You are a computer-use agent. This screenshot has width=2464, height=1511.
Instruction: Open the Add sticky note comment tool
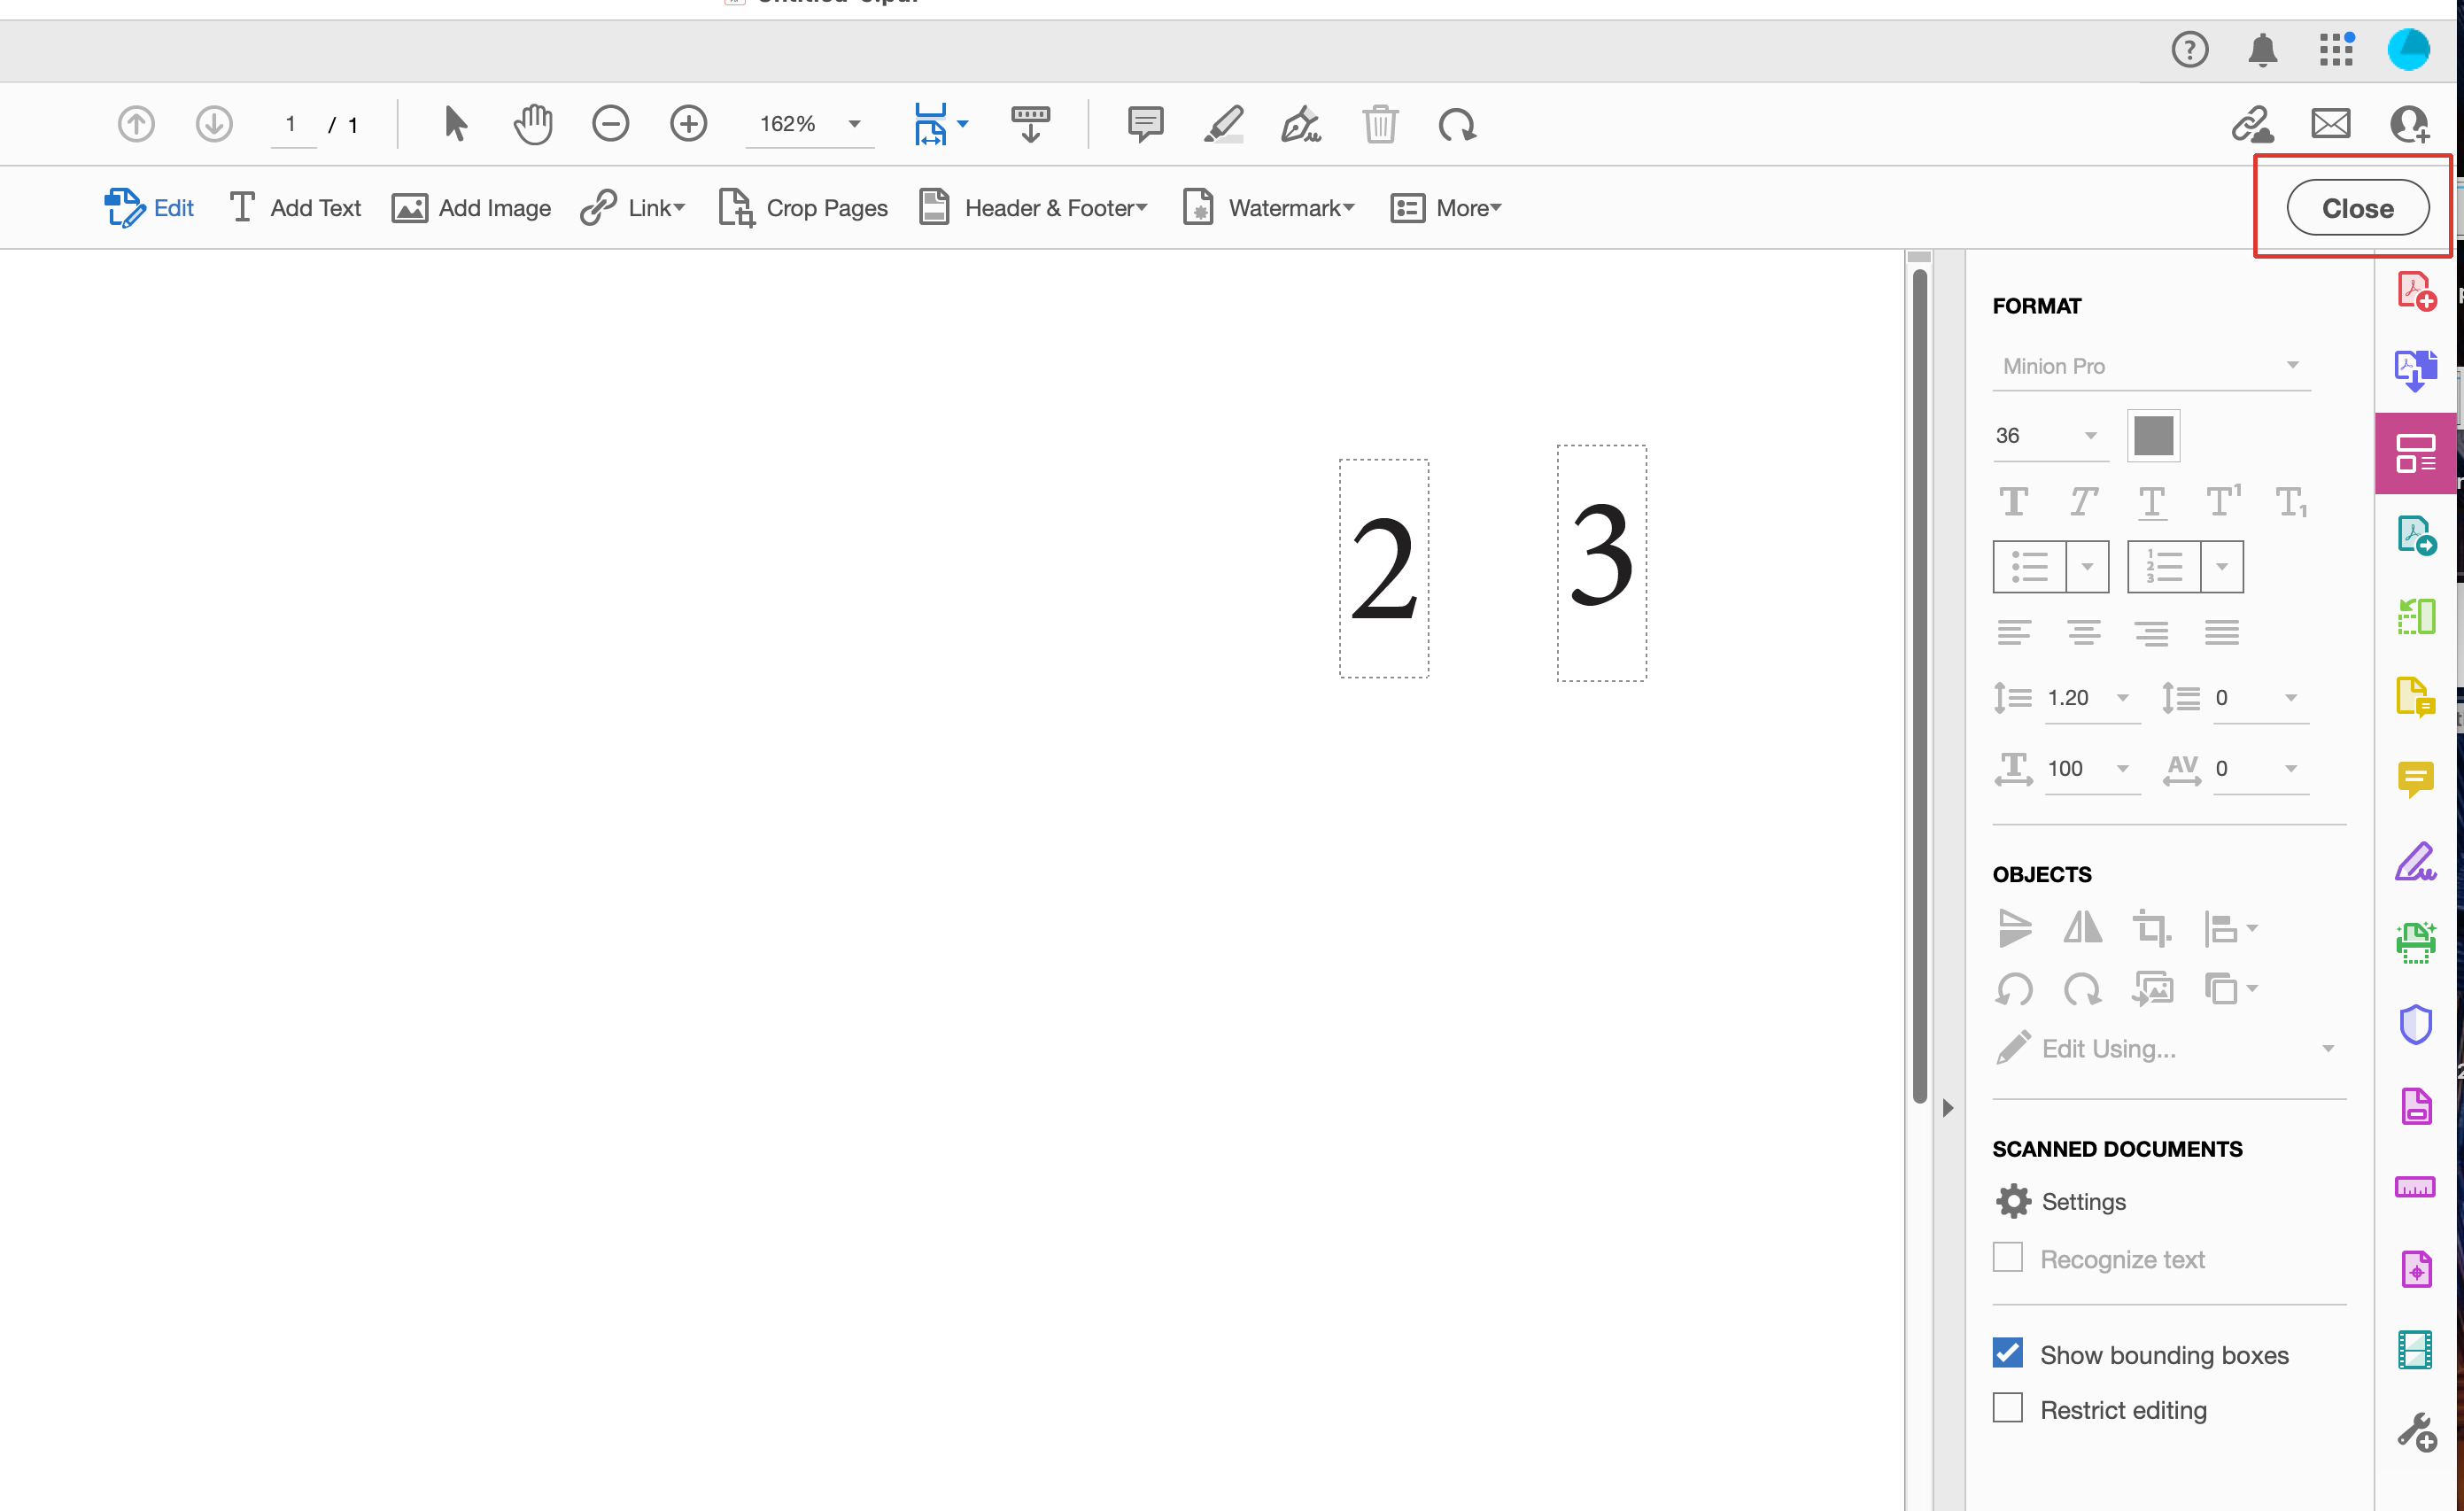tap(1144, 123)
